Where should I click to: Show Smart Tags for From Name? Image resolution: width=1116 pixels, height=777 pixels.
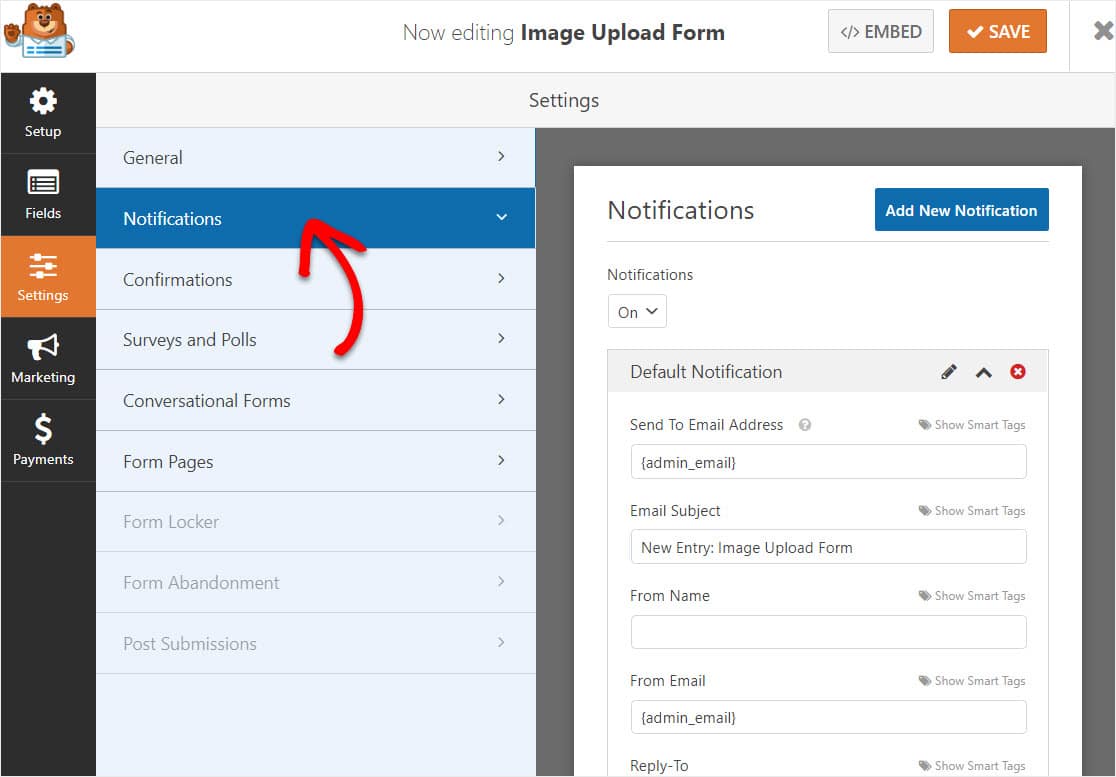click(x=972, y=596)
